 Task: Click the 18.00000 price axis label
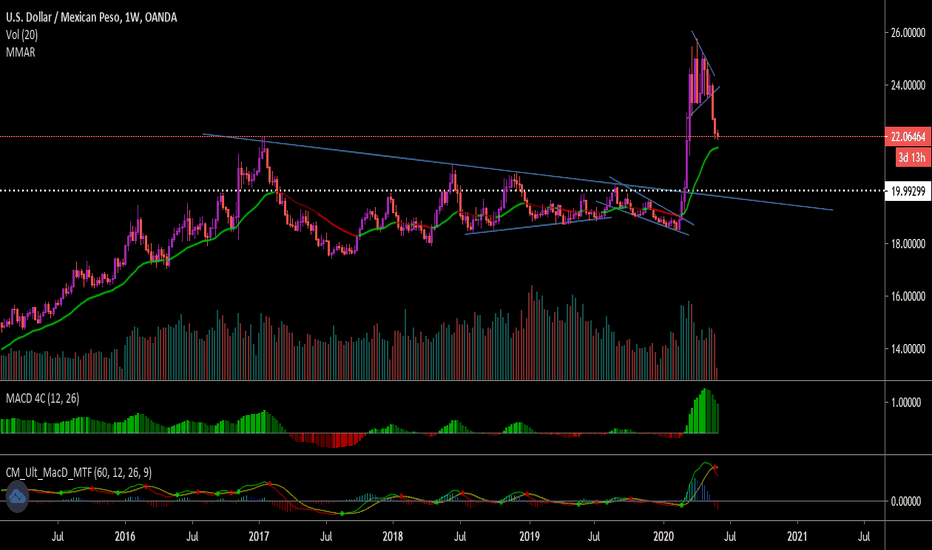[908, 244]
